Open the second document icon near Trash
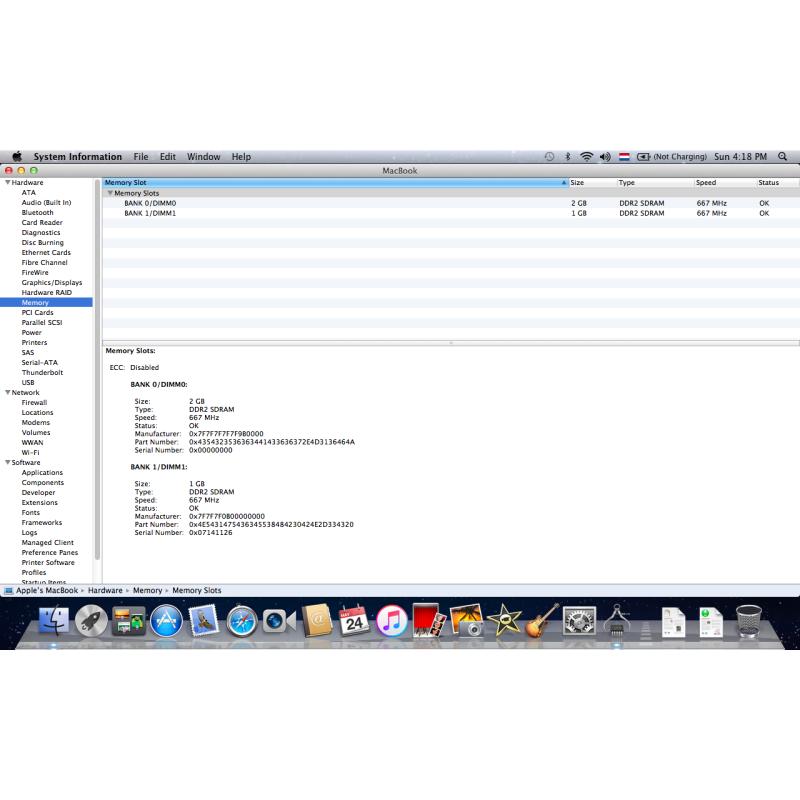800x800 pixels. (x=711, y=622)
